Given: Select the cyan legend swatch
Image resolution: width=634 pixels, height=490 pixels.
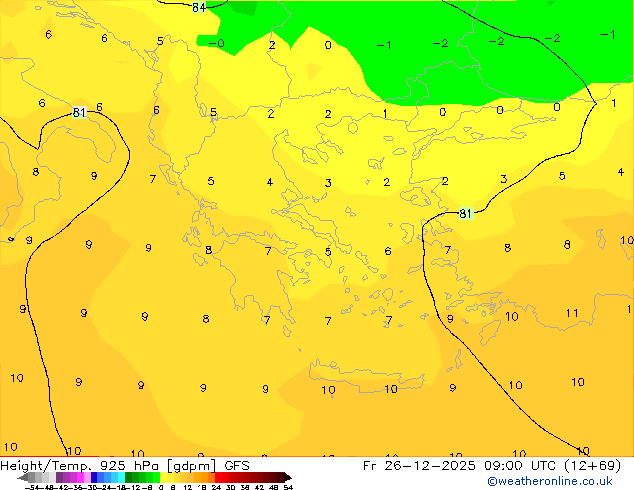Looking at the screenshot, I should click(121, 478).
